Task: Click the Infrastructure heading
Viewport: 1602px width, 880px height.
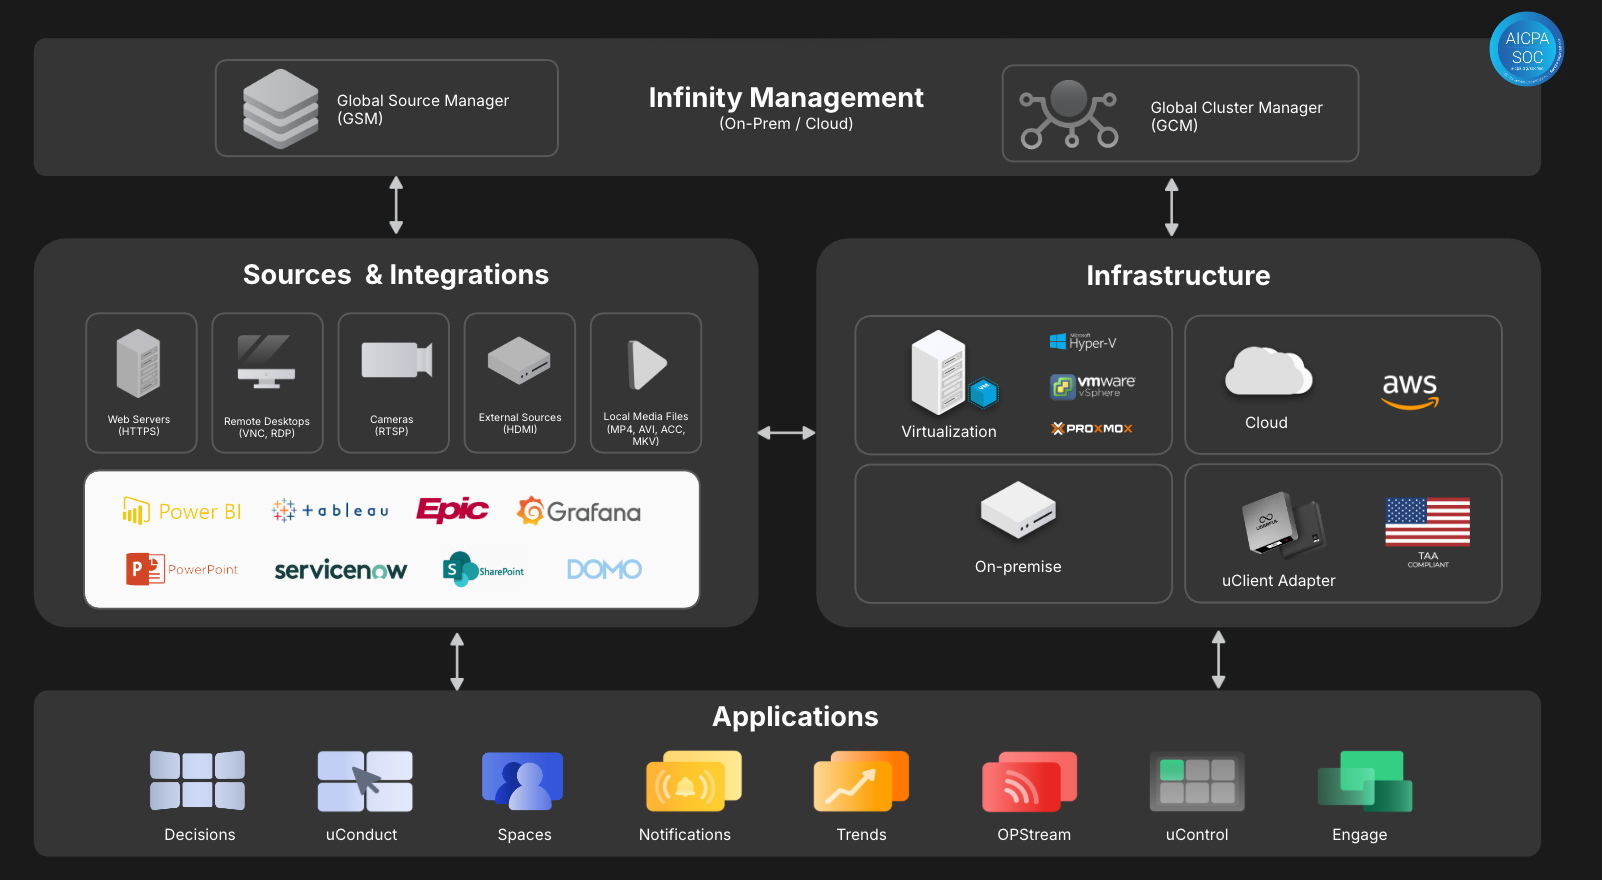Action: pos(1178,275)
